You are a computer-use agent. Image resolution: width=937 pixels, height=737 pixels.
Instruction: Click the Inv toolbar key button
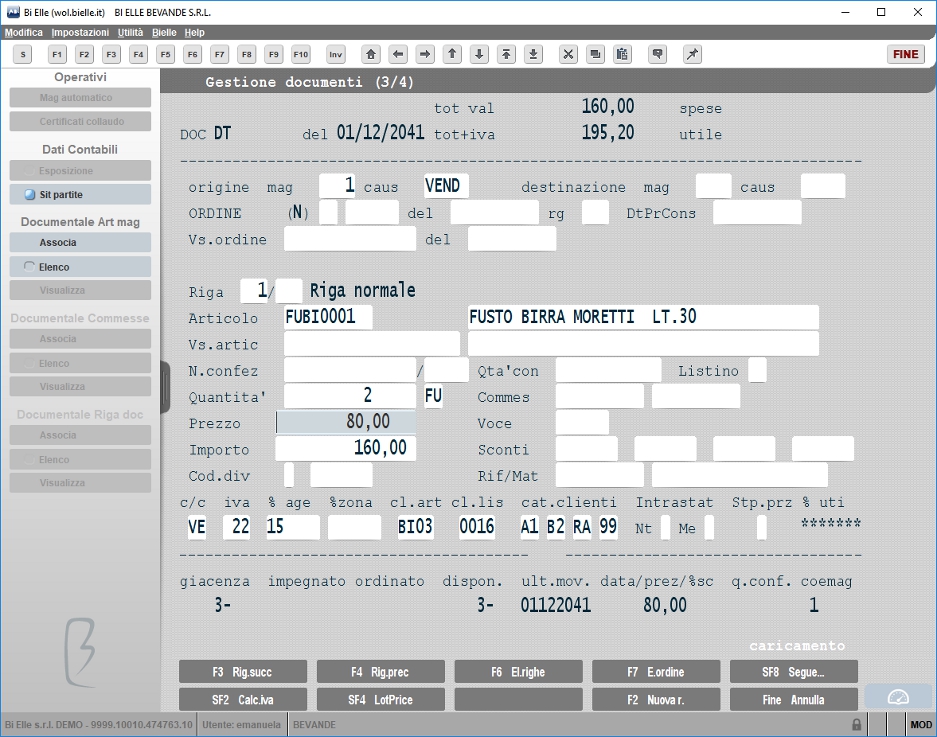[x=336, y=54]
